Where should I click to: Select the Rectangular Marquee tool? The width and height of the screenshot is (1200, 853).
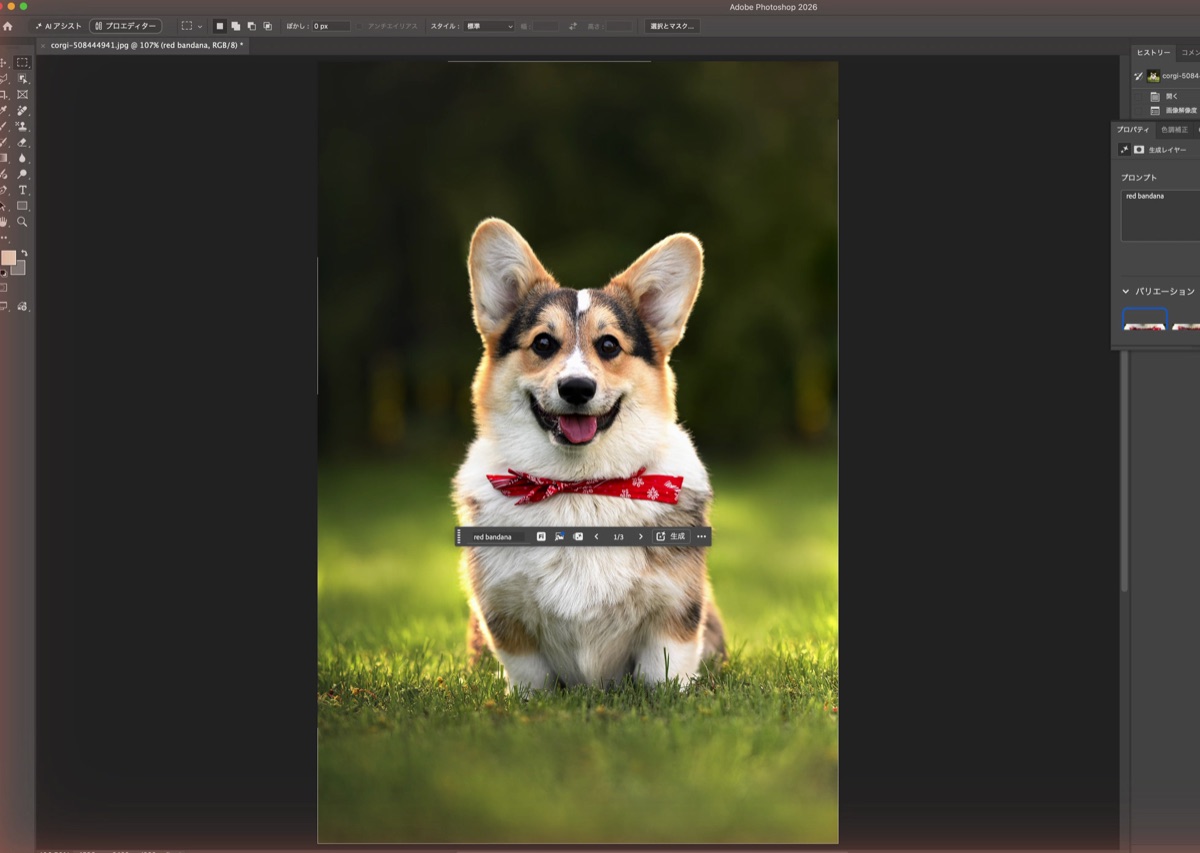coord(22,62)
